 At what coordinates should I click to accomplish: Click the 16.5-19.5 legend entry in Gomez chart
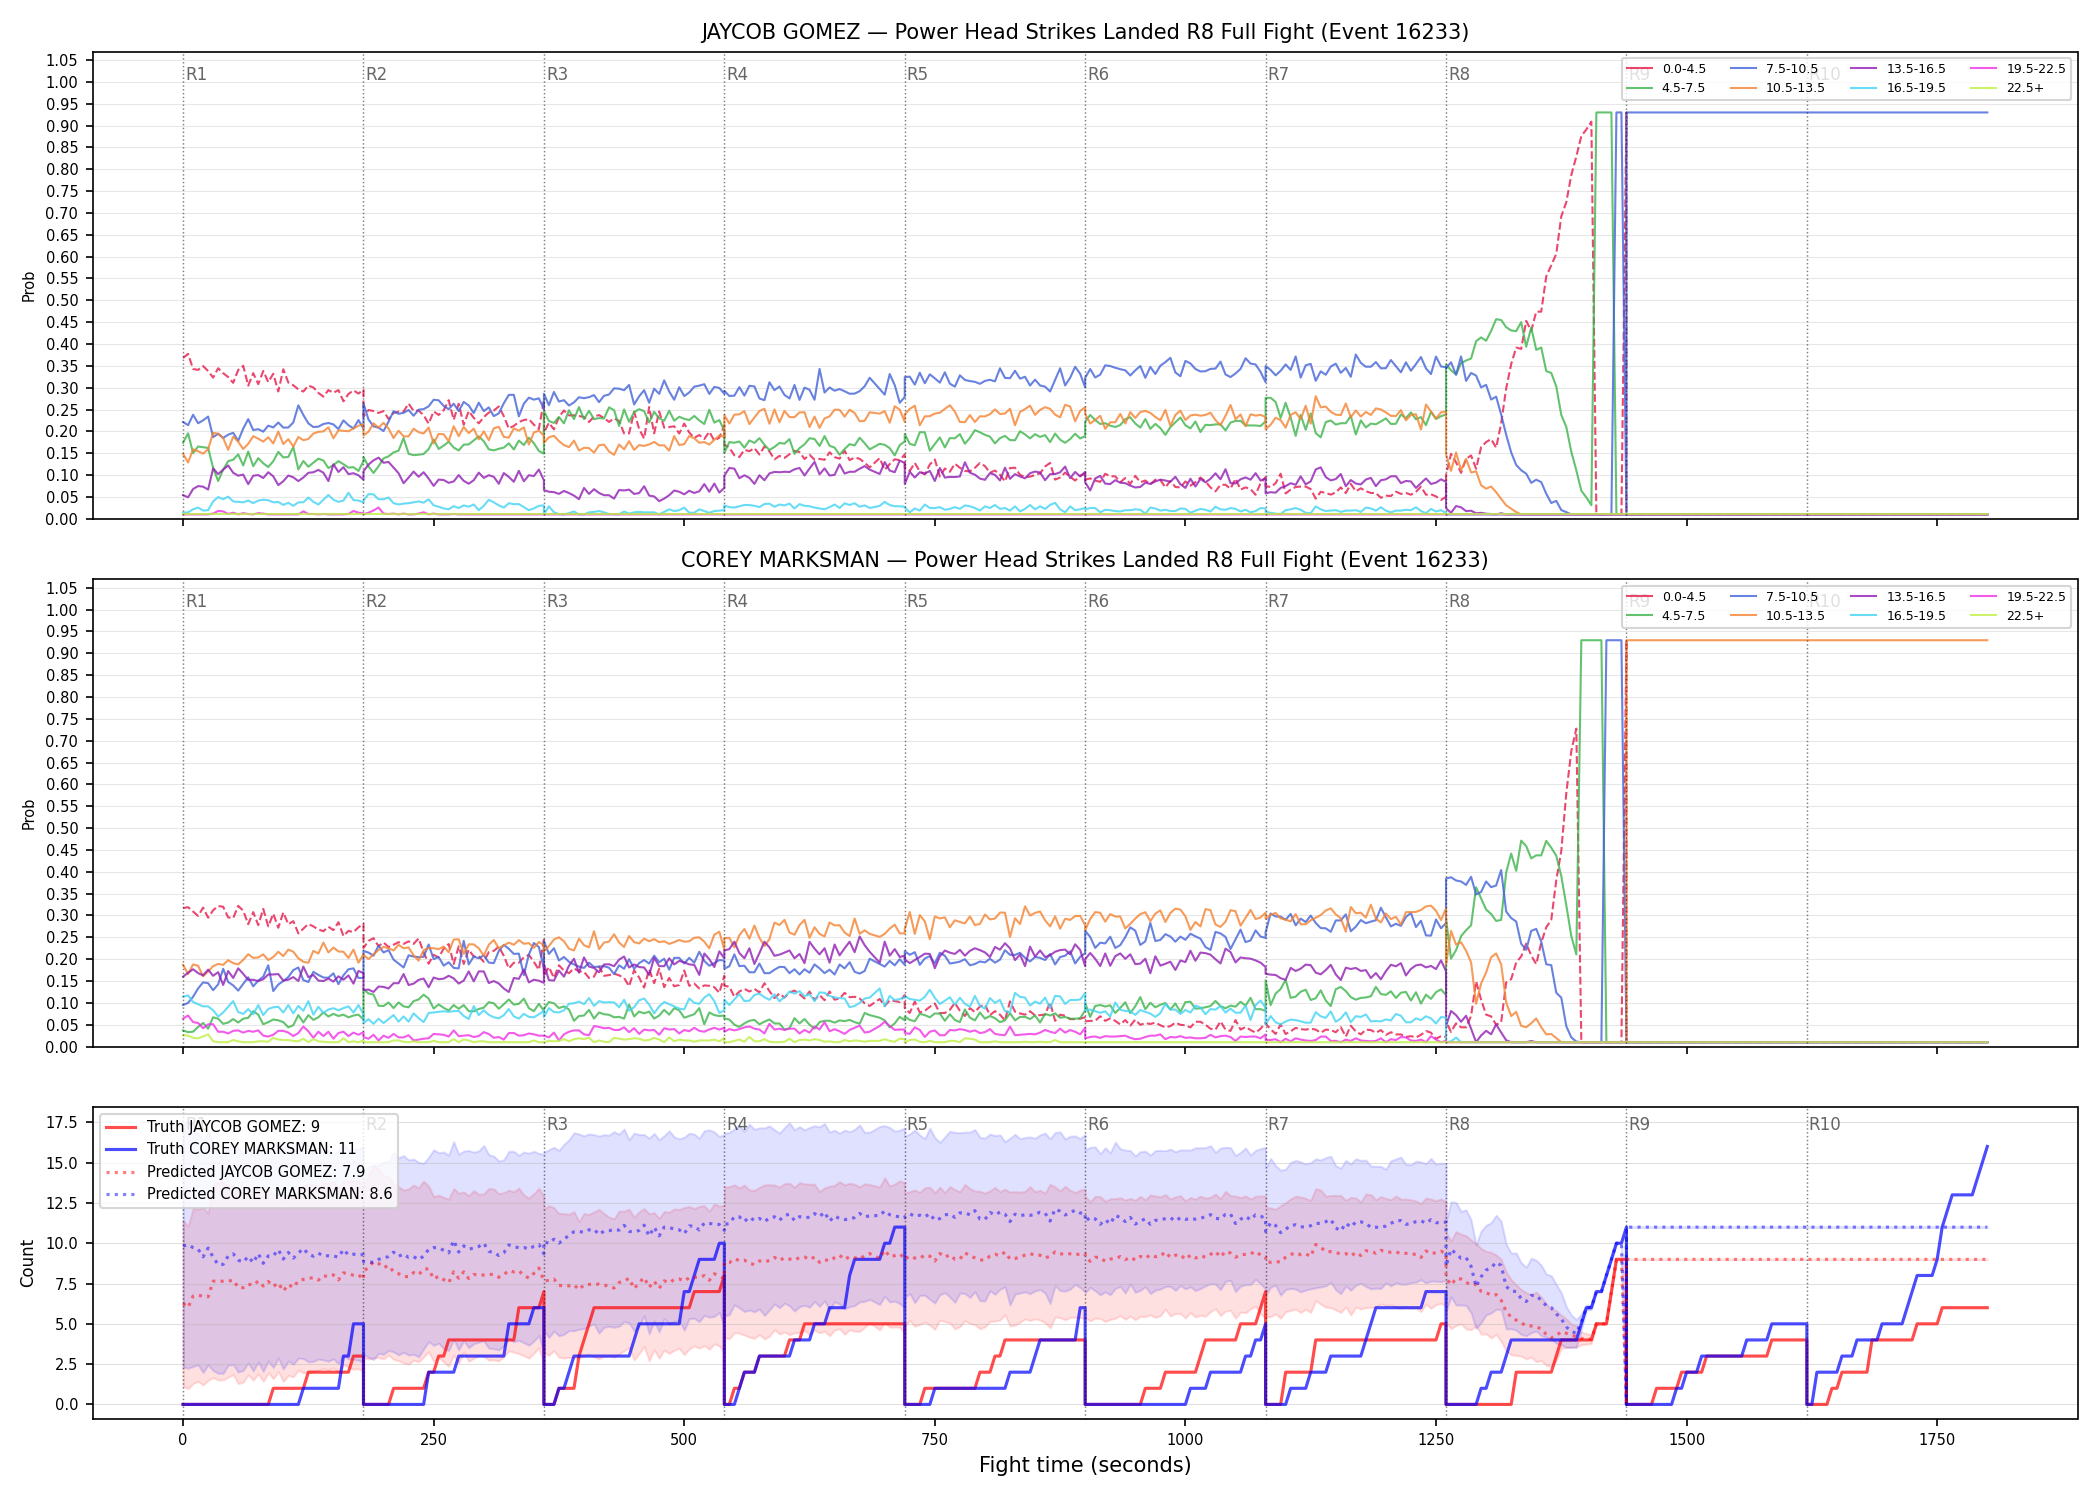click(1896, 88)
